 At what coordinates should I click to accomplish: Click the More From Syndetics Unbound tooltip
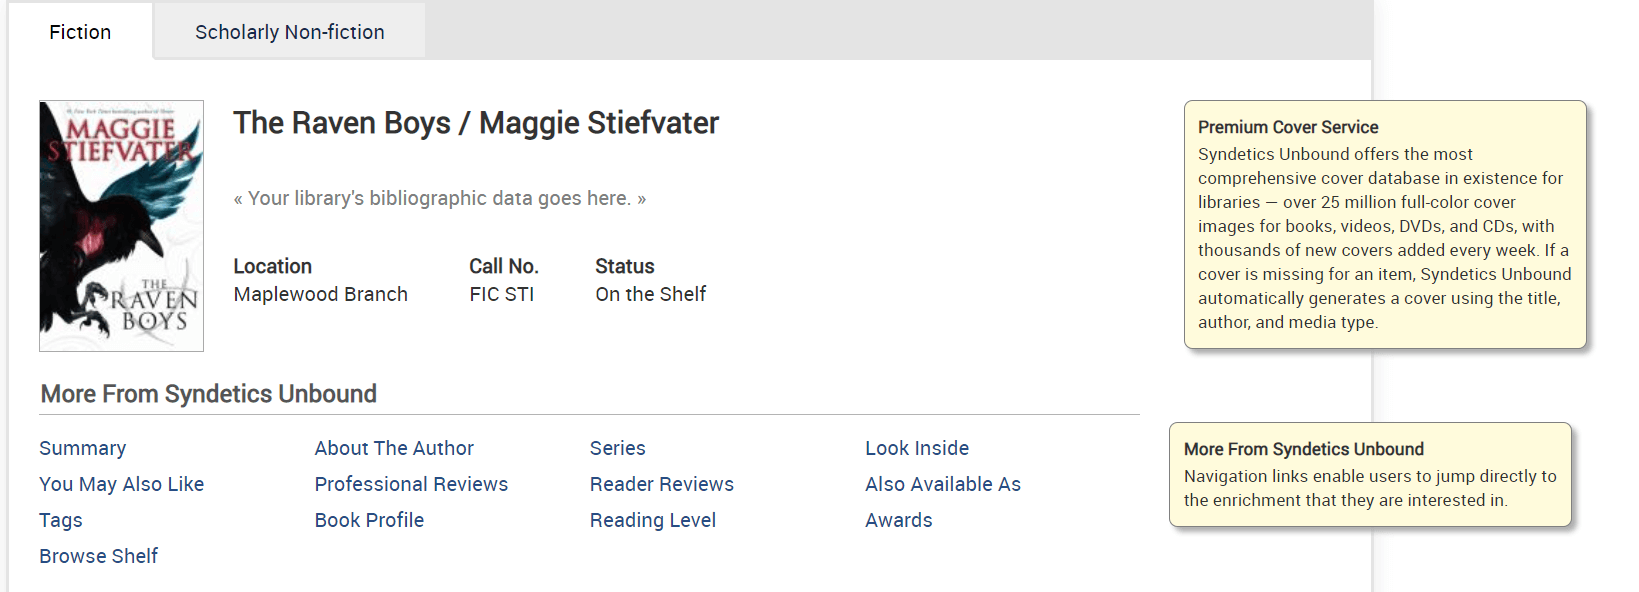1369,475
